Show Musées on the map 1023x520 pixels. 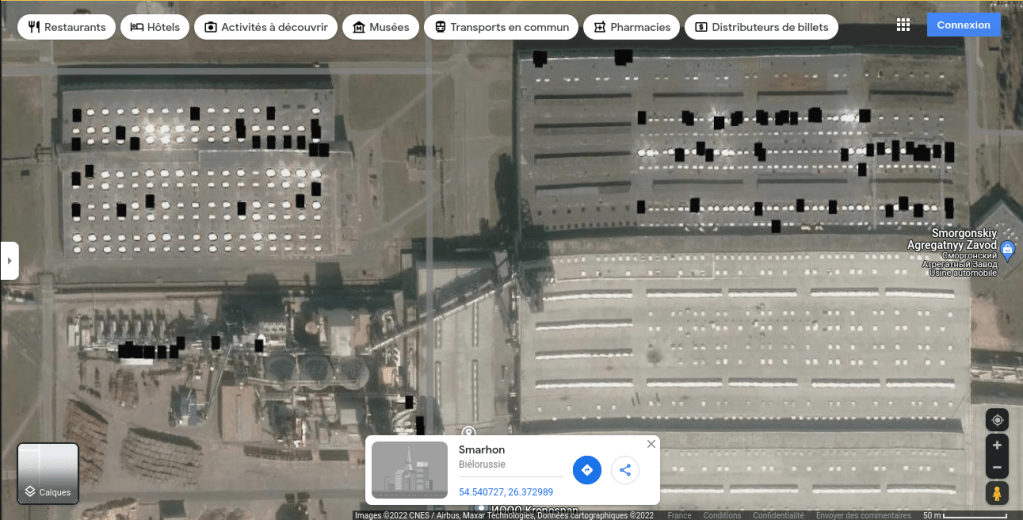click(380, 27)
